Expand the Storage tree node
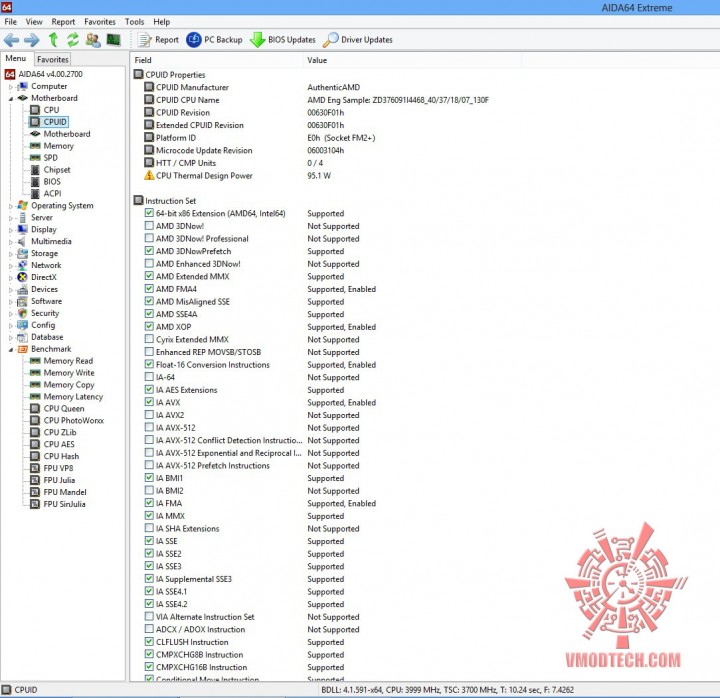 (11, 254)
